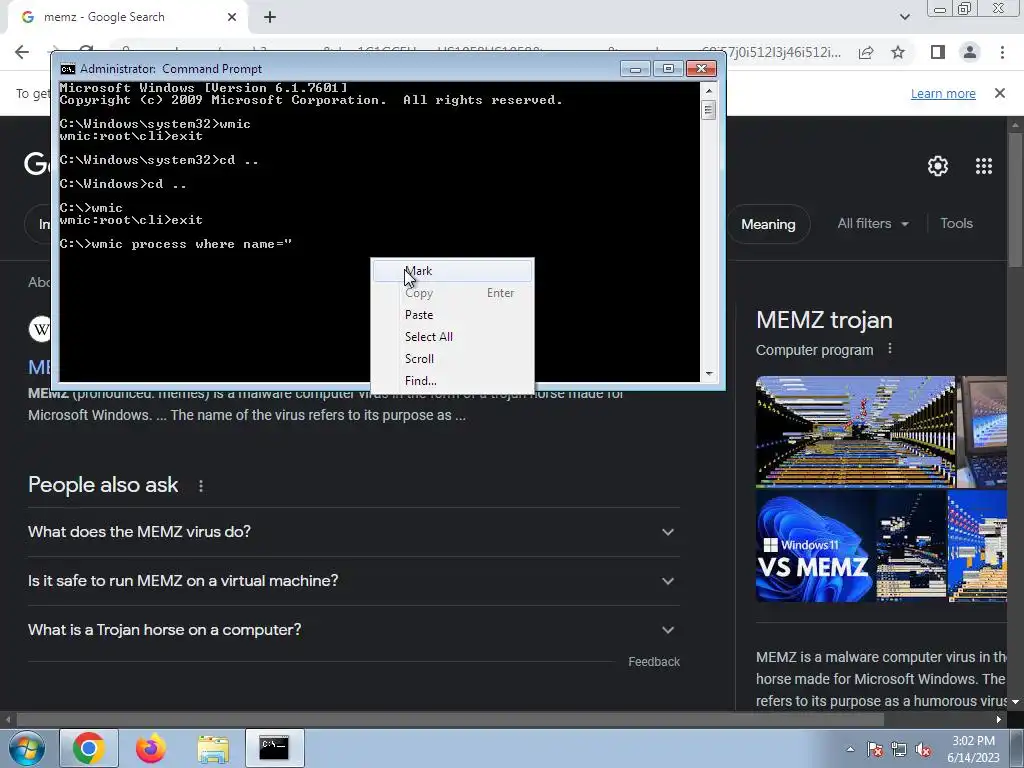Click the Feedback link

(654, 662)
